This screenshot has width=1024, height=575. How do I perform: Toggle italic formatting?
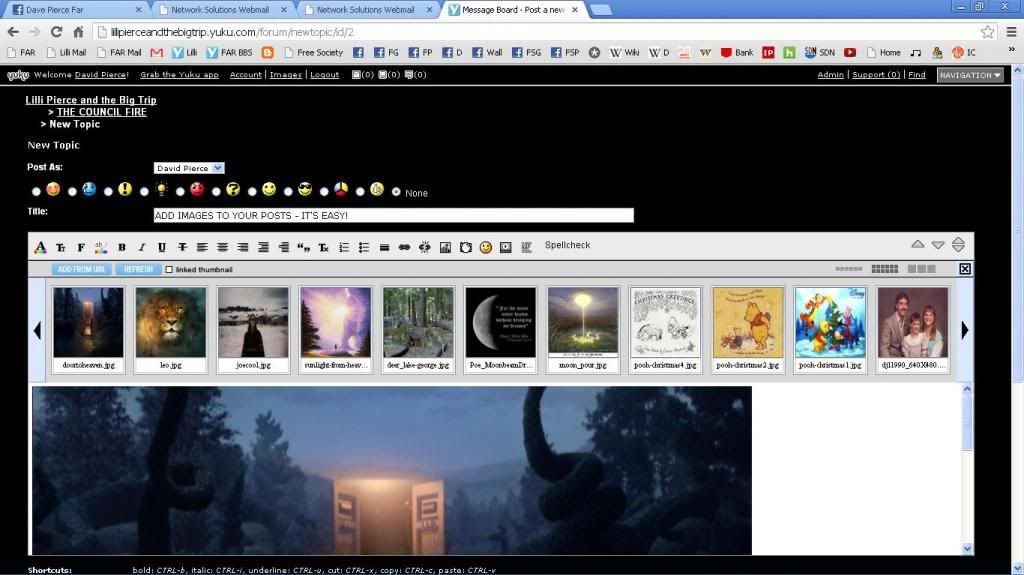142,247
